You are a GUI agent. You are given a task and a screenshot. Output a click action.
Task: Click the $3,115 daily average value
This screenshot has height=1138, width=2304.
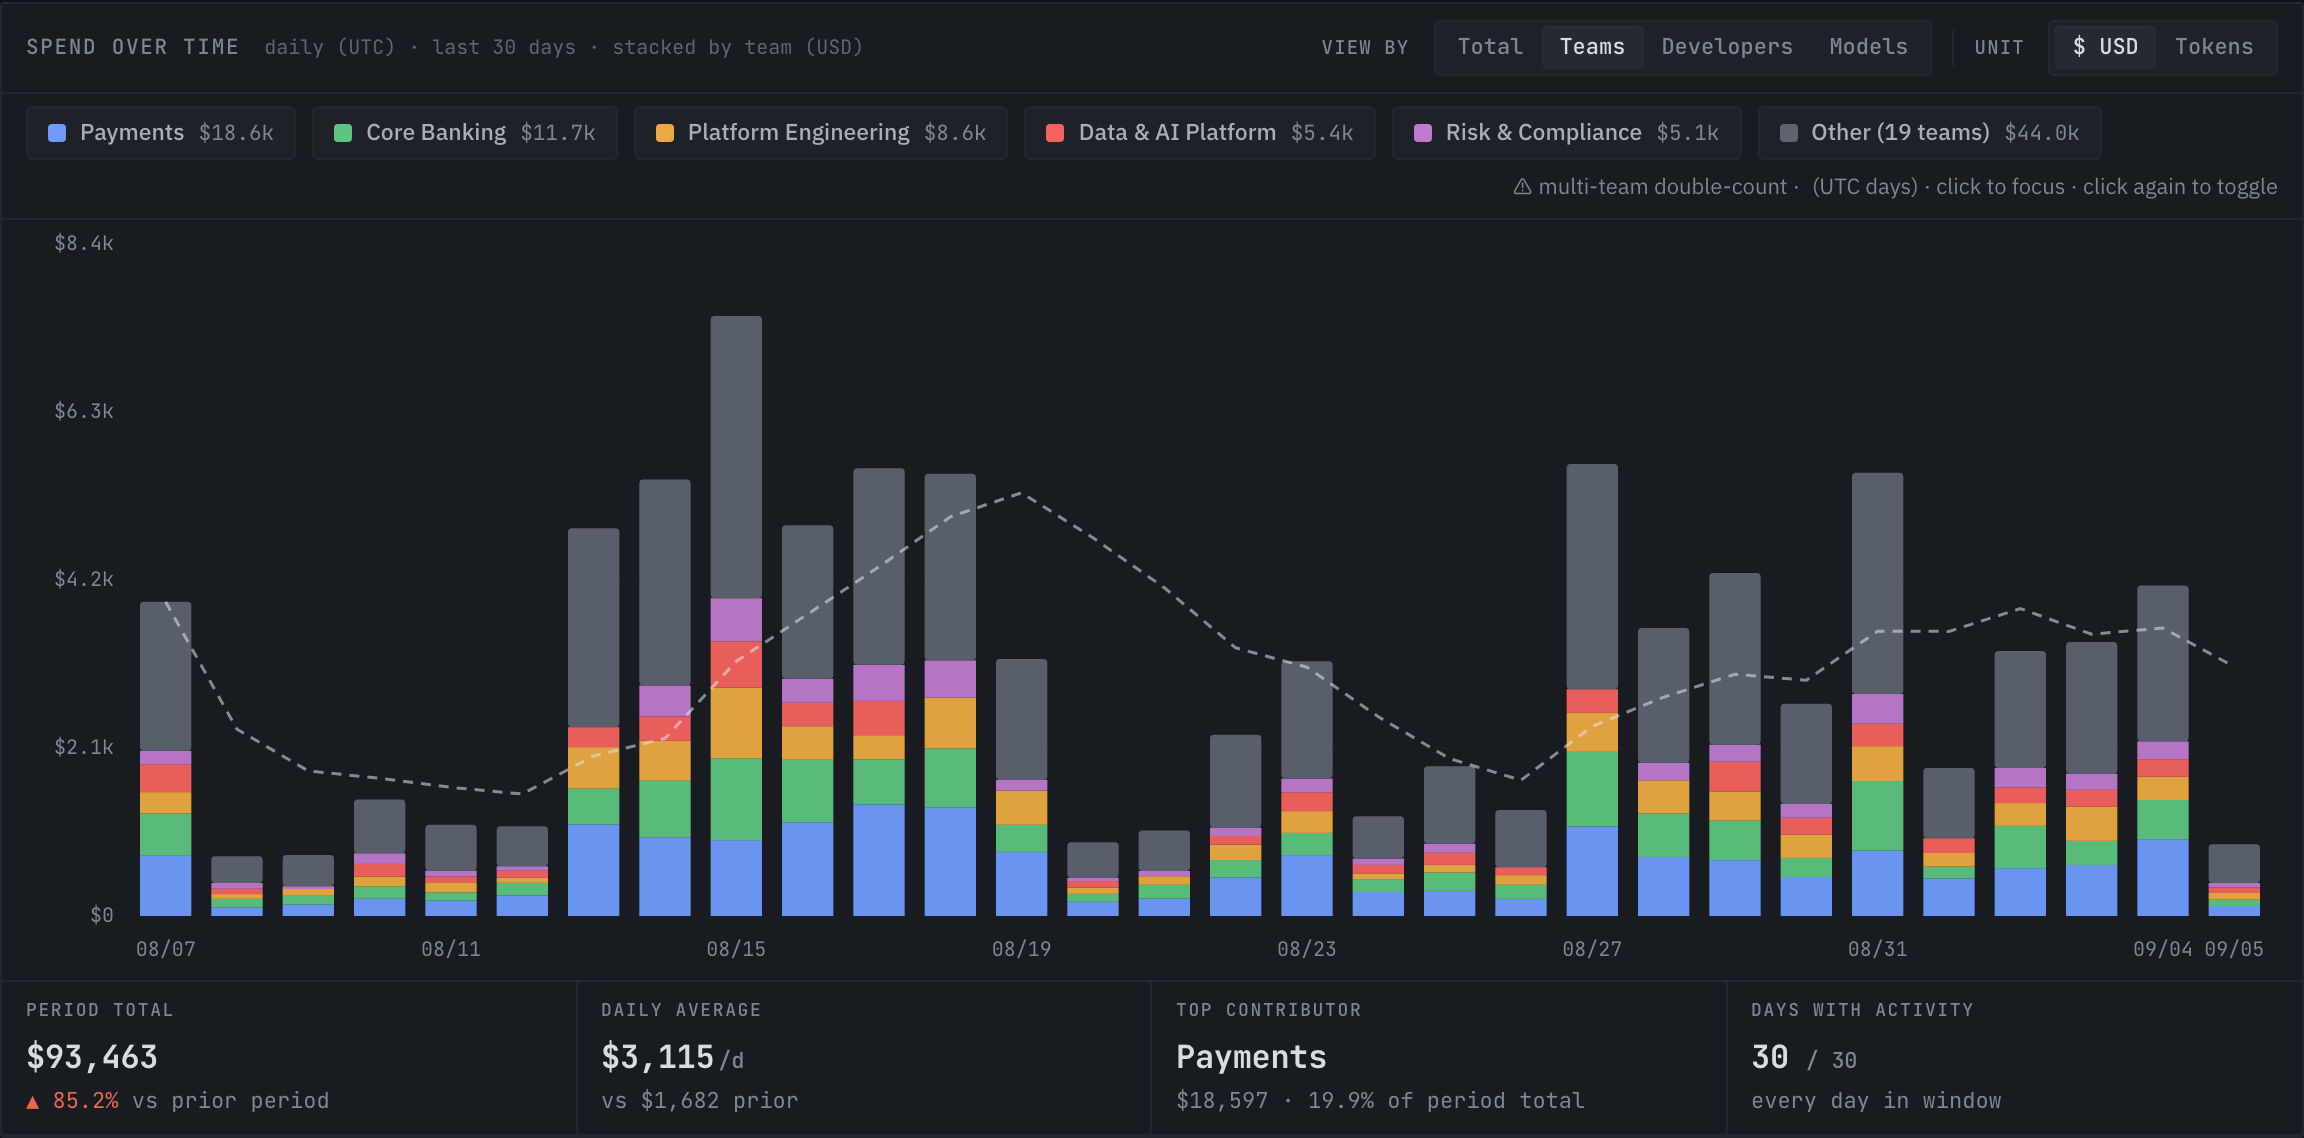coord(658,1057)
